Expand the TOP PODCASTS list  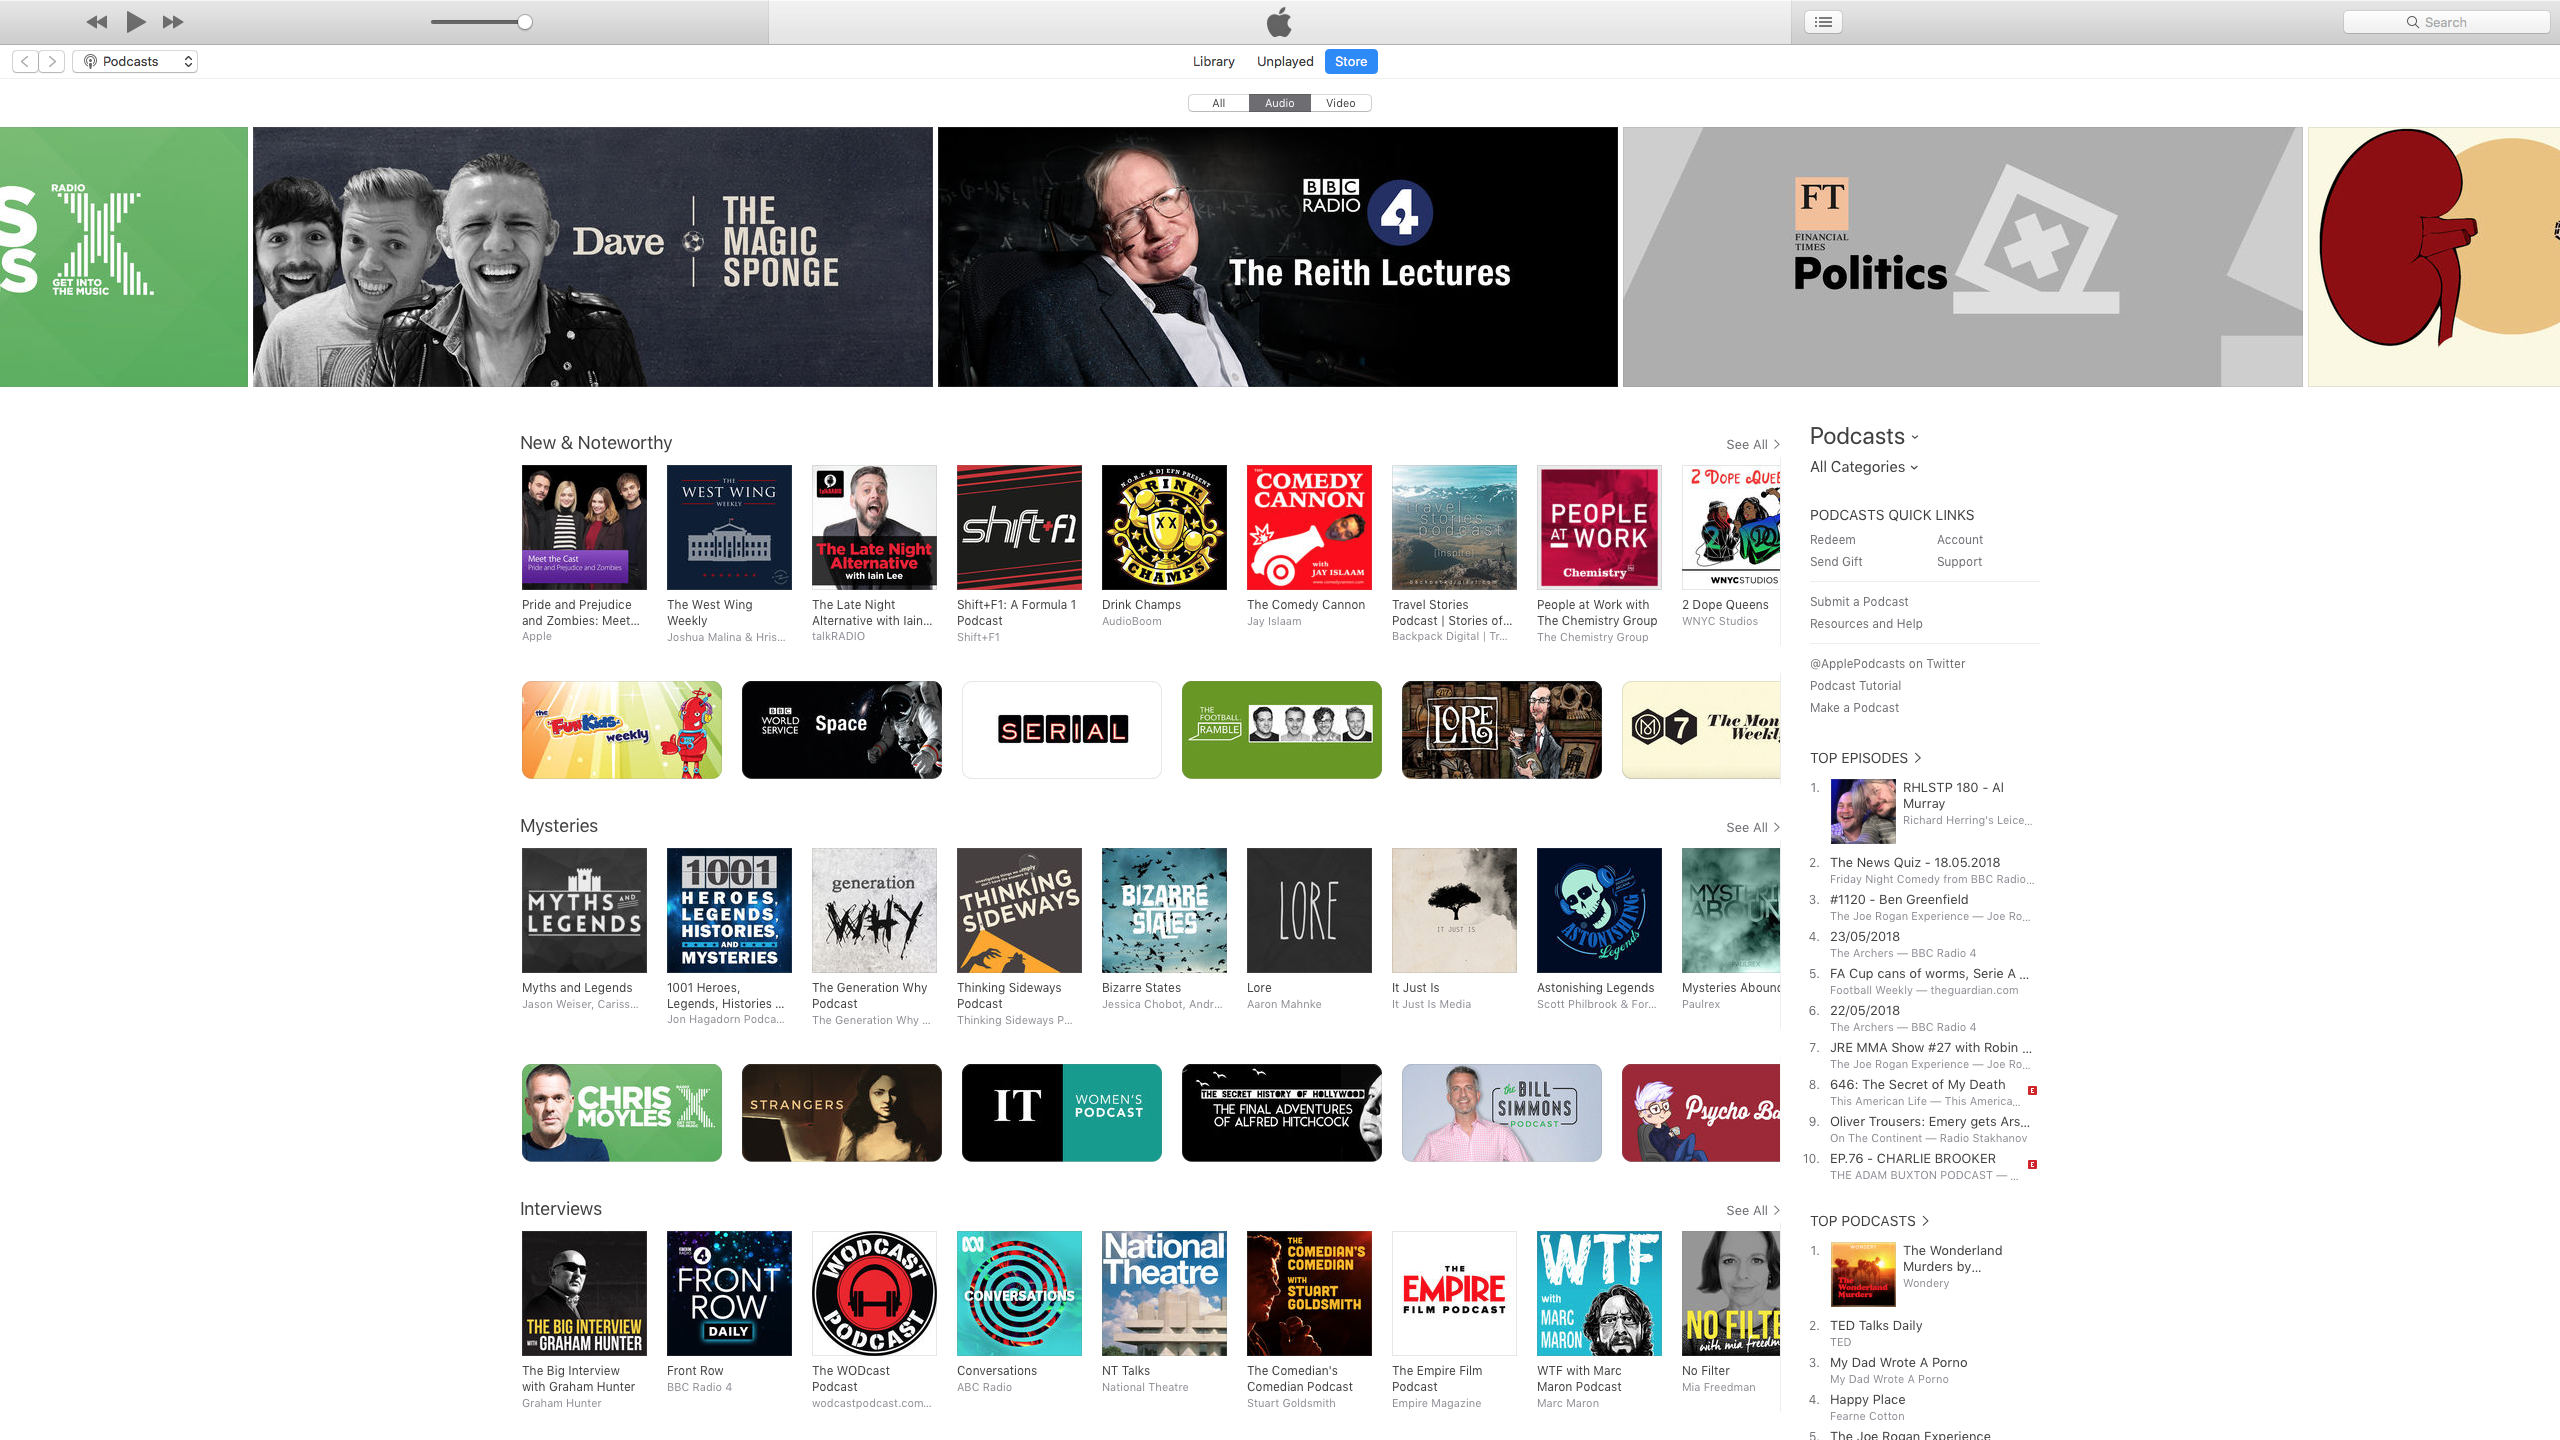point(1869,1221)
